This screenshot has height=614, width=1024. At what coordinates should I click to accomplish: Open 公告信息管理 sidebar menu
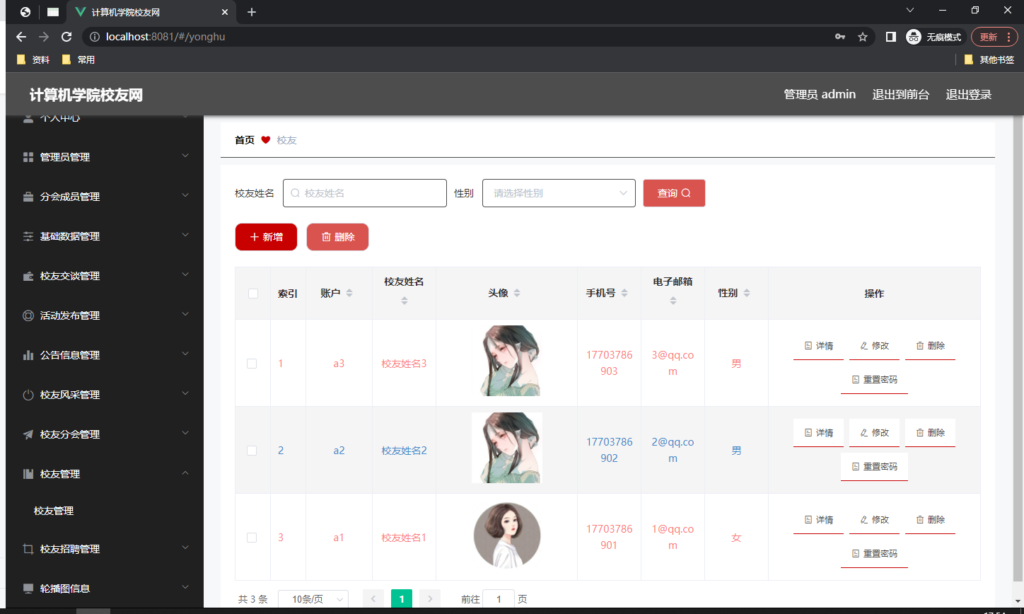(x=104, y=355)
